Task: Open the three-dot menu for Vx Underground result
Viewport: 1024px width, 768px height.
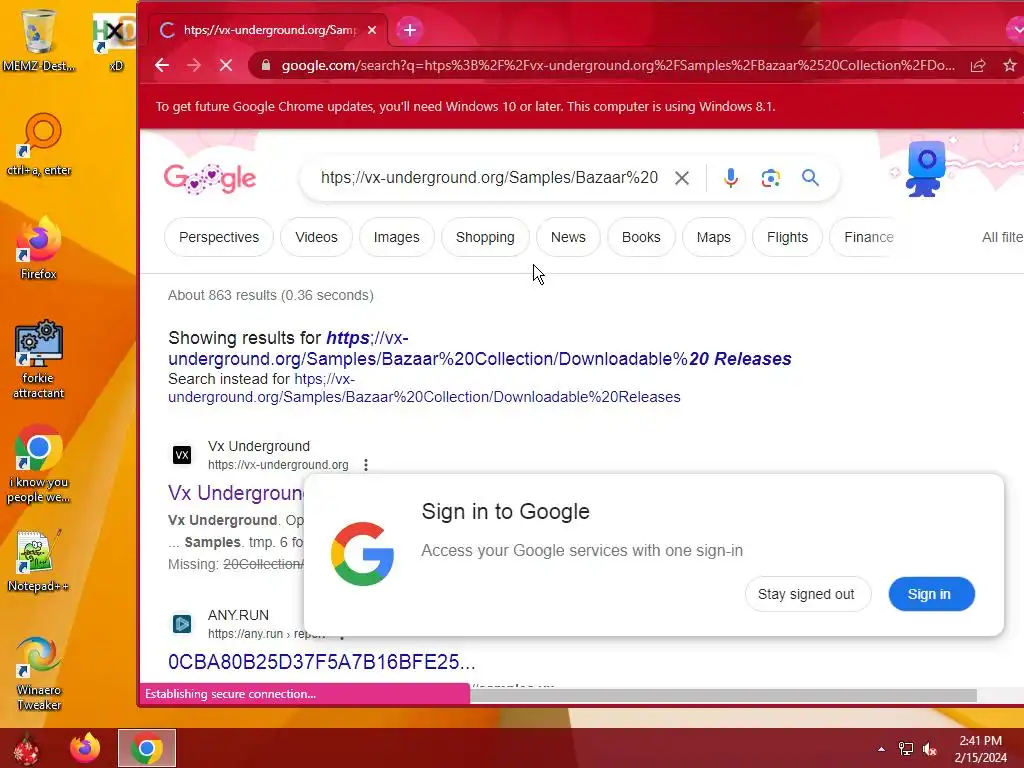Action: [x=366, y=465]
